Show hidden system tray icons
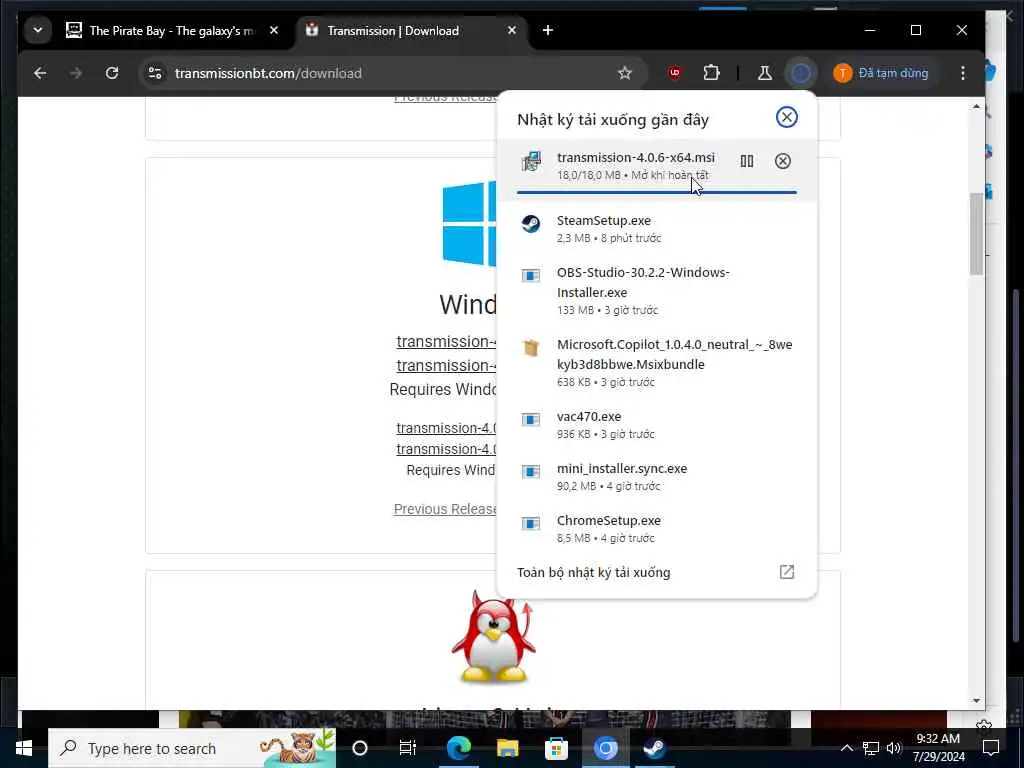 click(x=846, y=748)
